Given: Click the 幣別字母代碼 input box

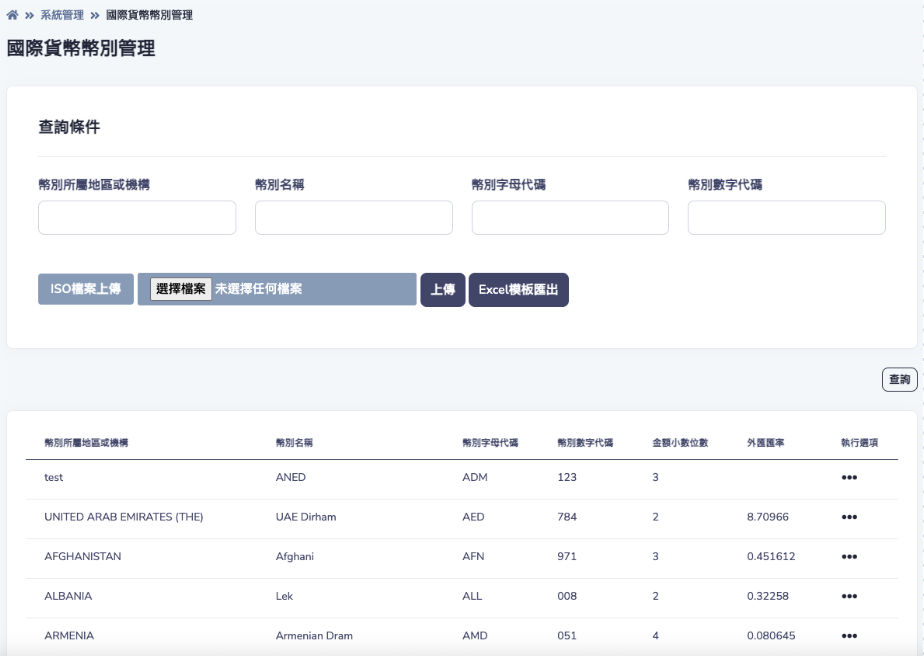Looking at the screenshot, I should pos(570,218).
